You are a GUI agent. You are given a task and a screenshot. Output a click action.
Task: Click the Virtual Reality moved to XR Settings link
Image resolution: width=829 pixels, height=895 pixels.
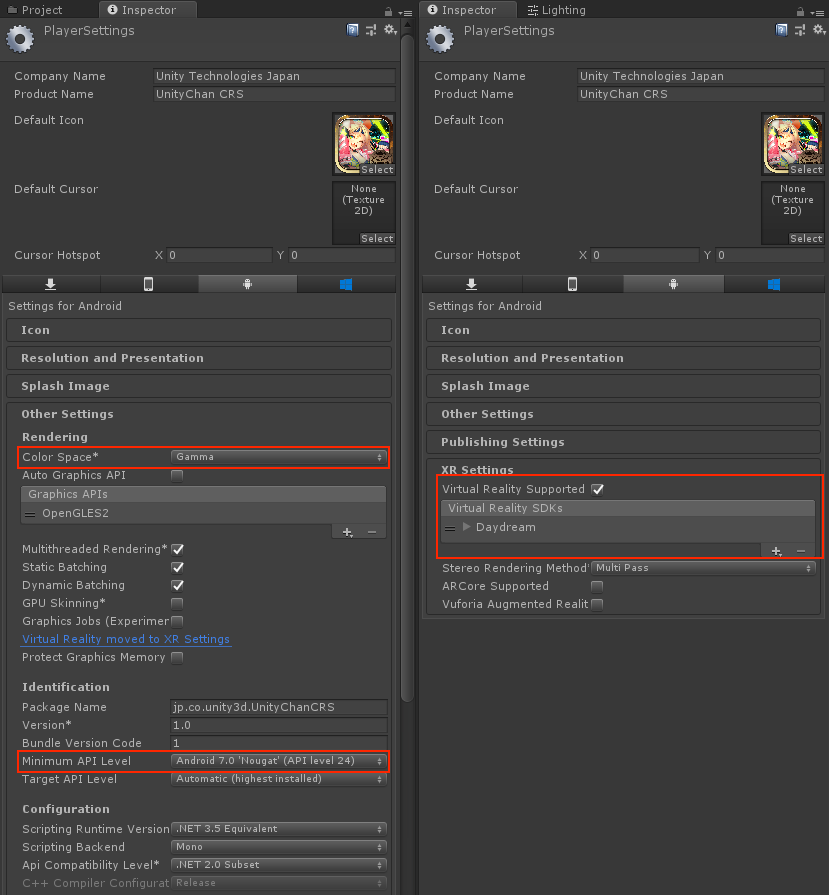(x=126, y=639)
